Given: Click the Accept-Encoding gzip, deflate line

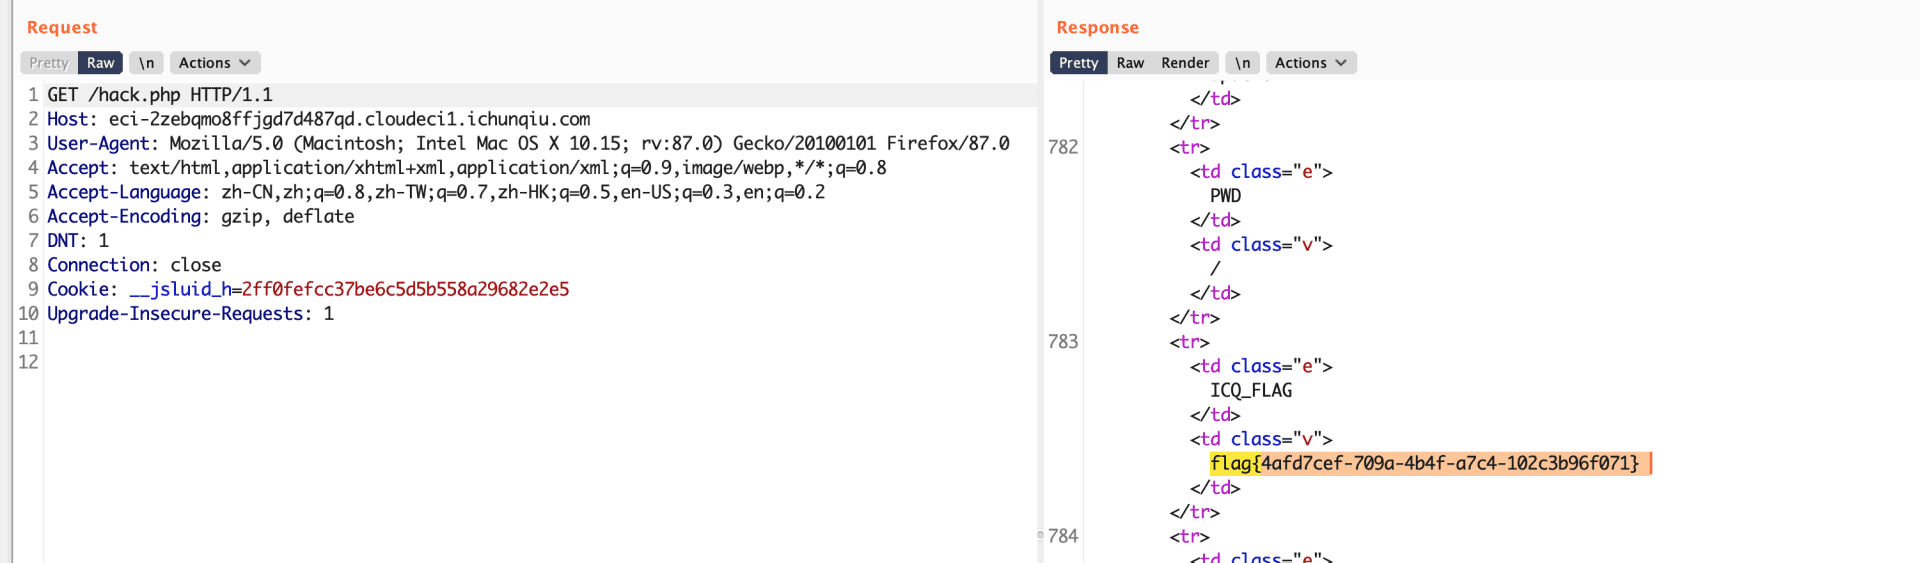Looking at the screenshot, I should [x=201, y=216].
